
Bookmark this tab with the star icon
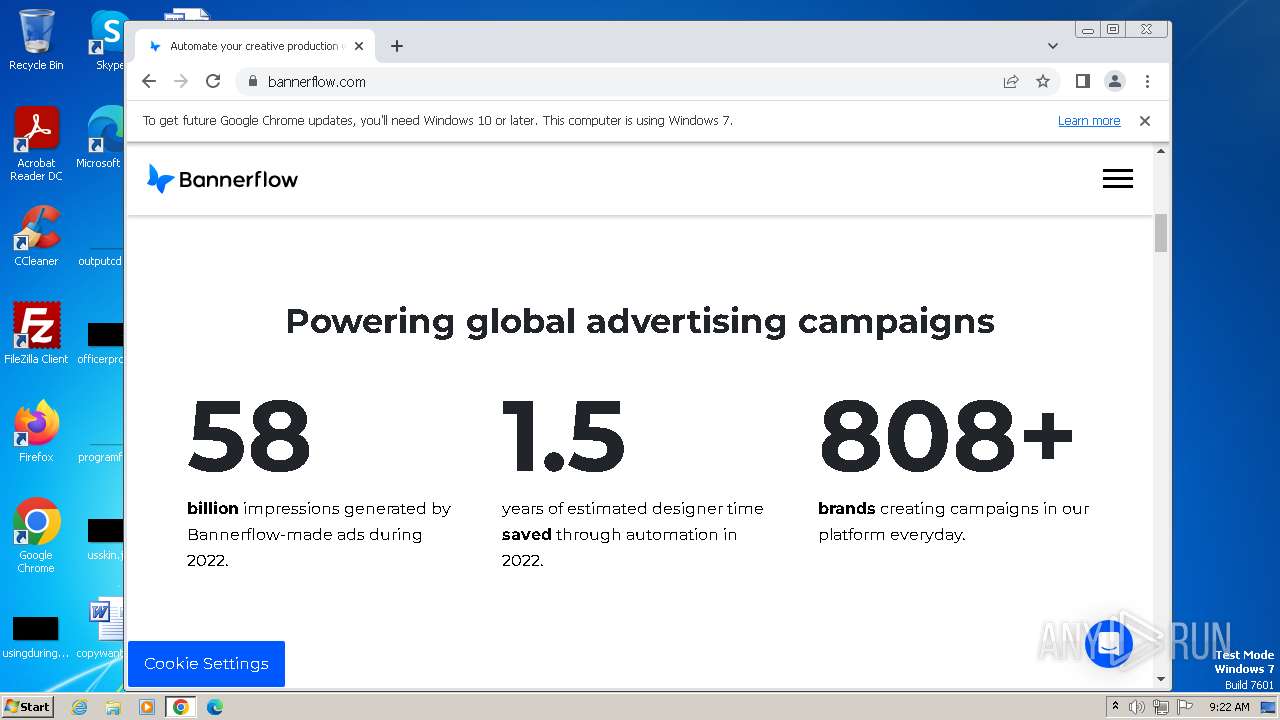1043,81
